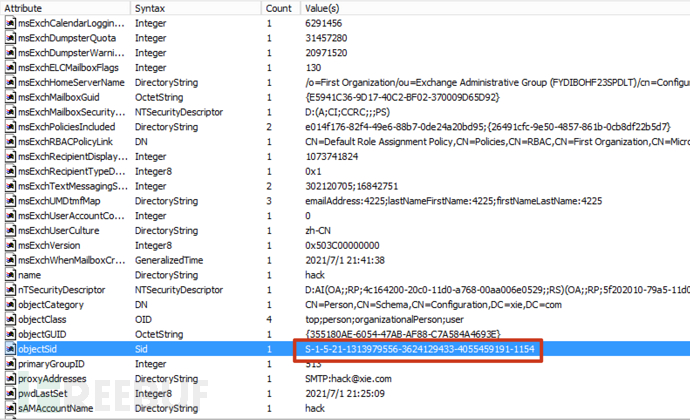Viewport: 690px width, 420px height.
Task: Click icon beside msExchUserAccountCo… attribute
Action: tap(11, 216)
